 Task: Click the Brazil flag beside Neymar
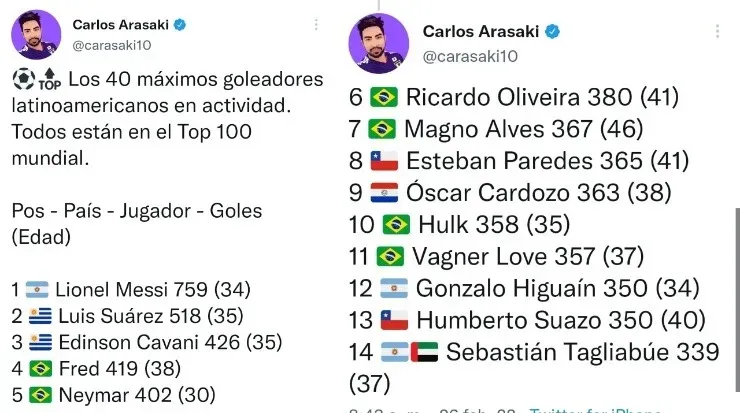39,395
